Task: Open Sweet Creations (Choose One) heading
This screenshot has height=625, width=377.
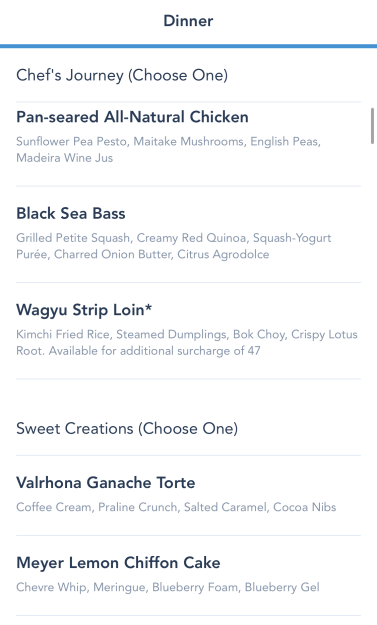Action: (x=127, y=428)
